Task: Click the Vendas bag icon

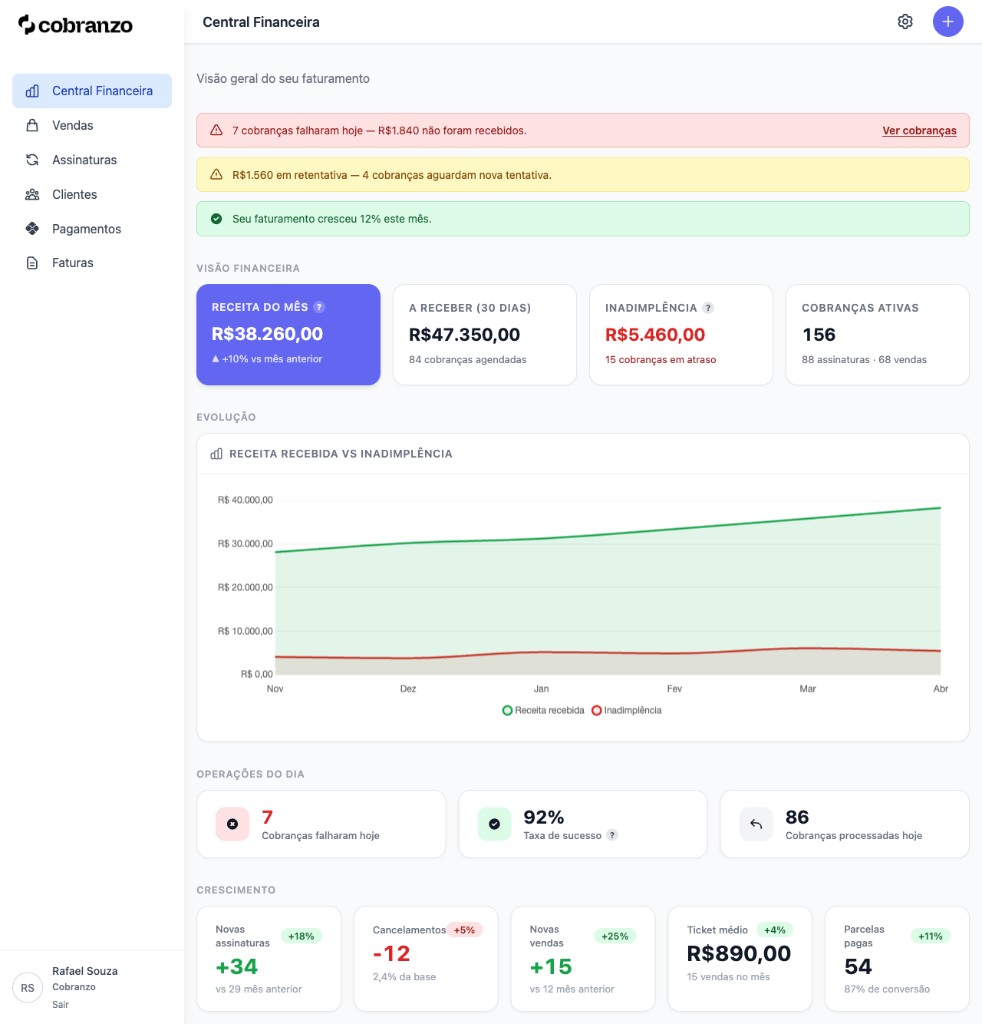Action: (x=32, y=125)
